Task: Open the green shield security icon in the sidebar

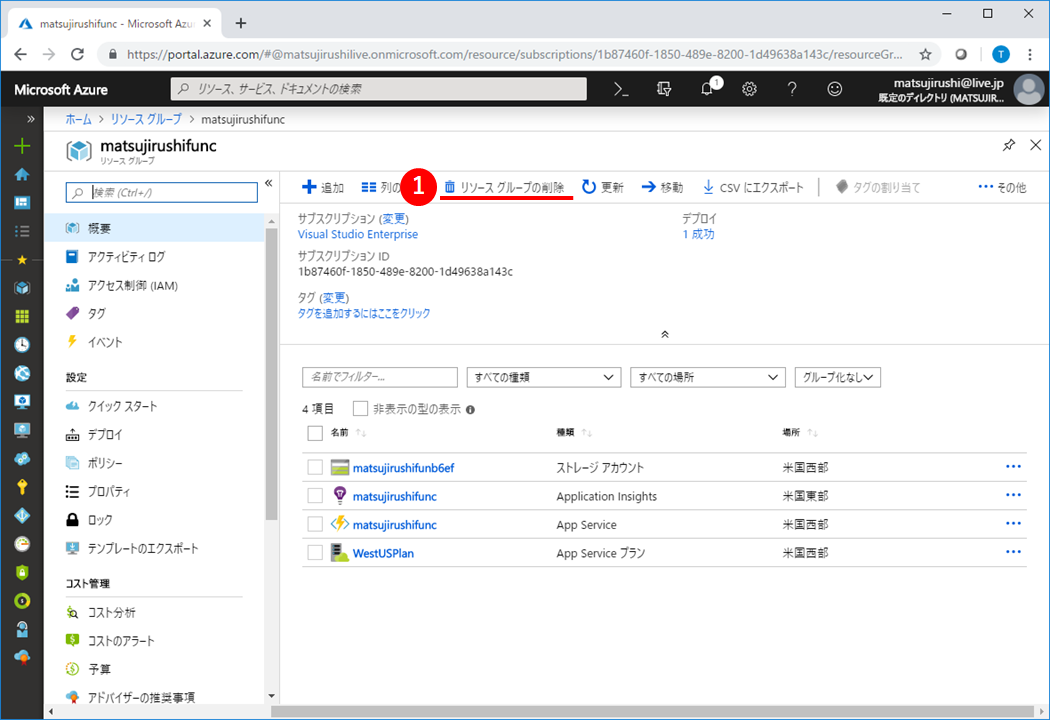Action: pyautogui.click(x=22, y=572)
